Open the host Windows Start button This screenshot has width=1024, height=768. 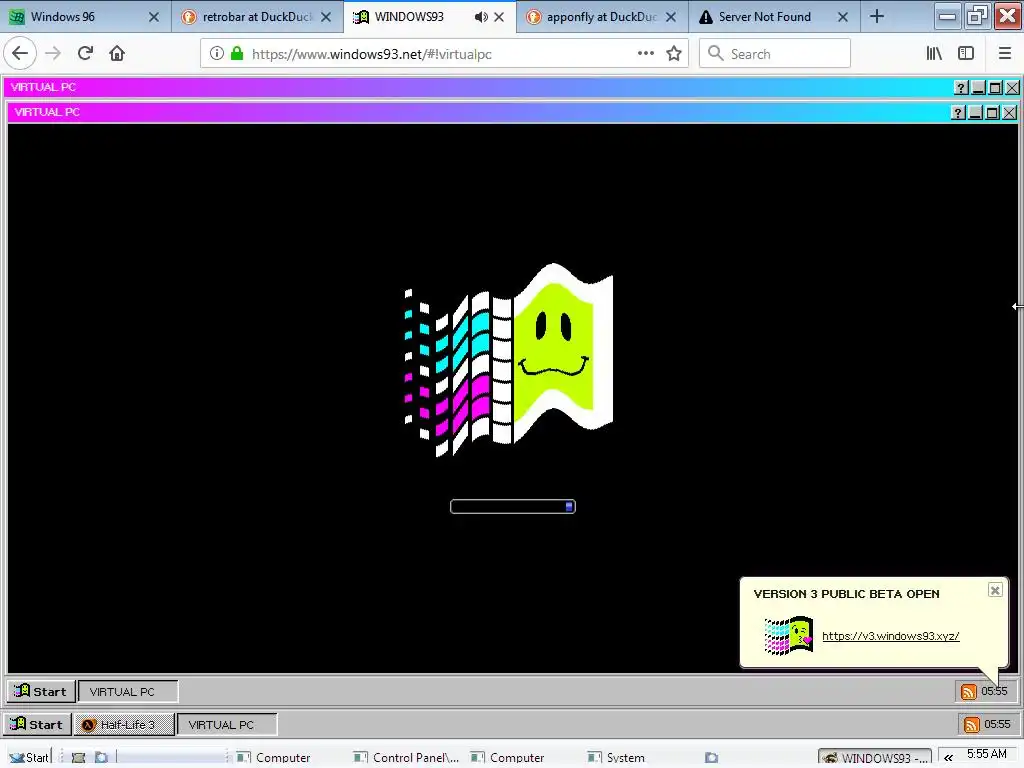[x=28, y=757]
